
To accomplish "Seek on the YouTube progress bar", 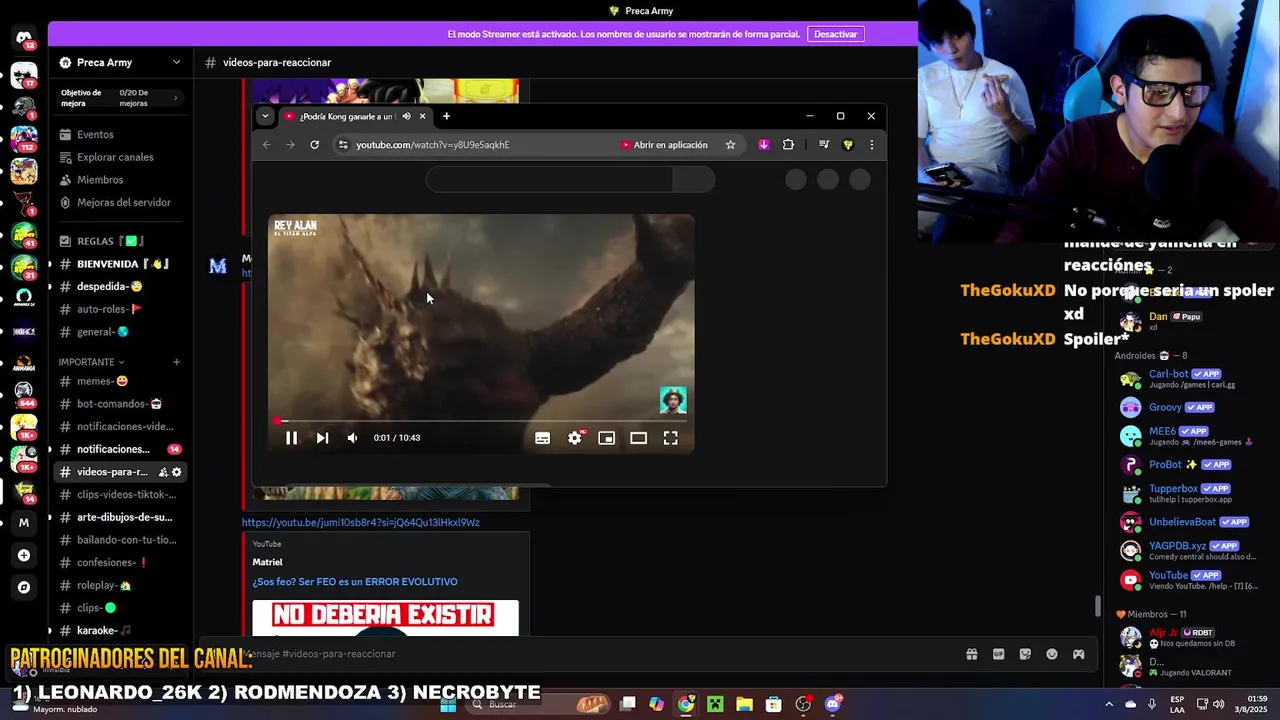I will tap(481, 421).
